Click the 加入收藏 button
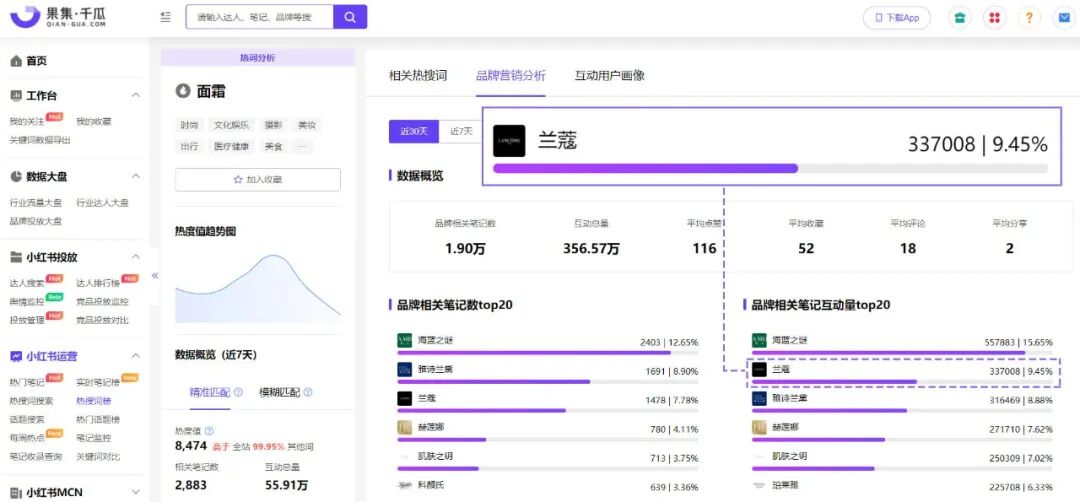 click(258, 179)
